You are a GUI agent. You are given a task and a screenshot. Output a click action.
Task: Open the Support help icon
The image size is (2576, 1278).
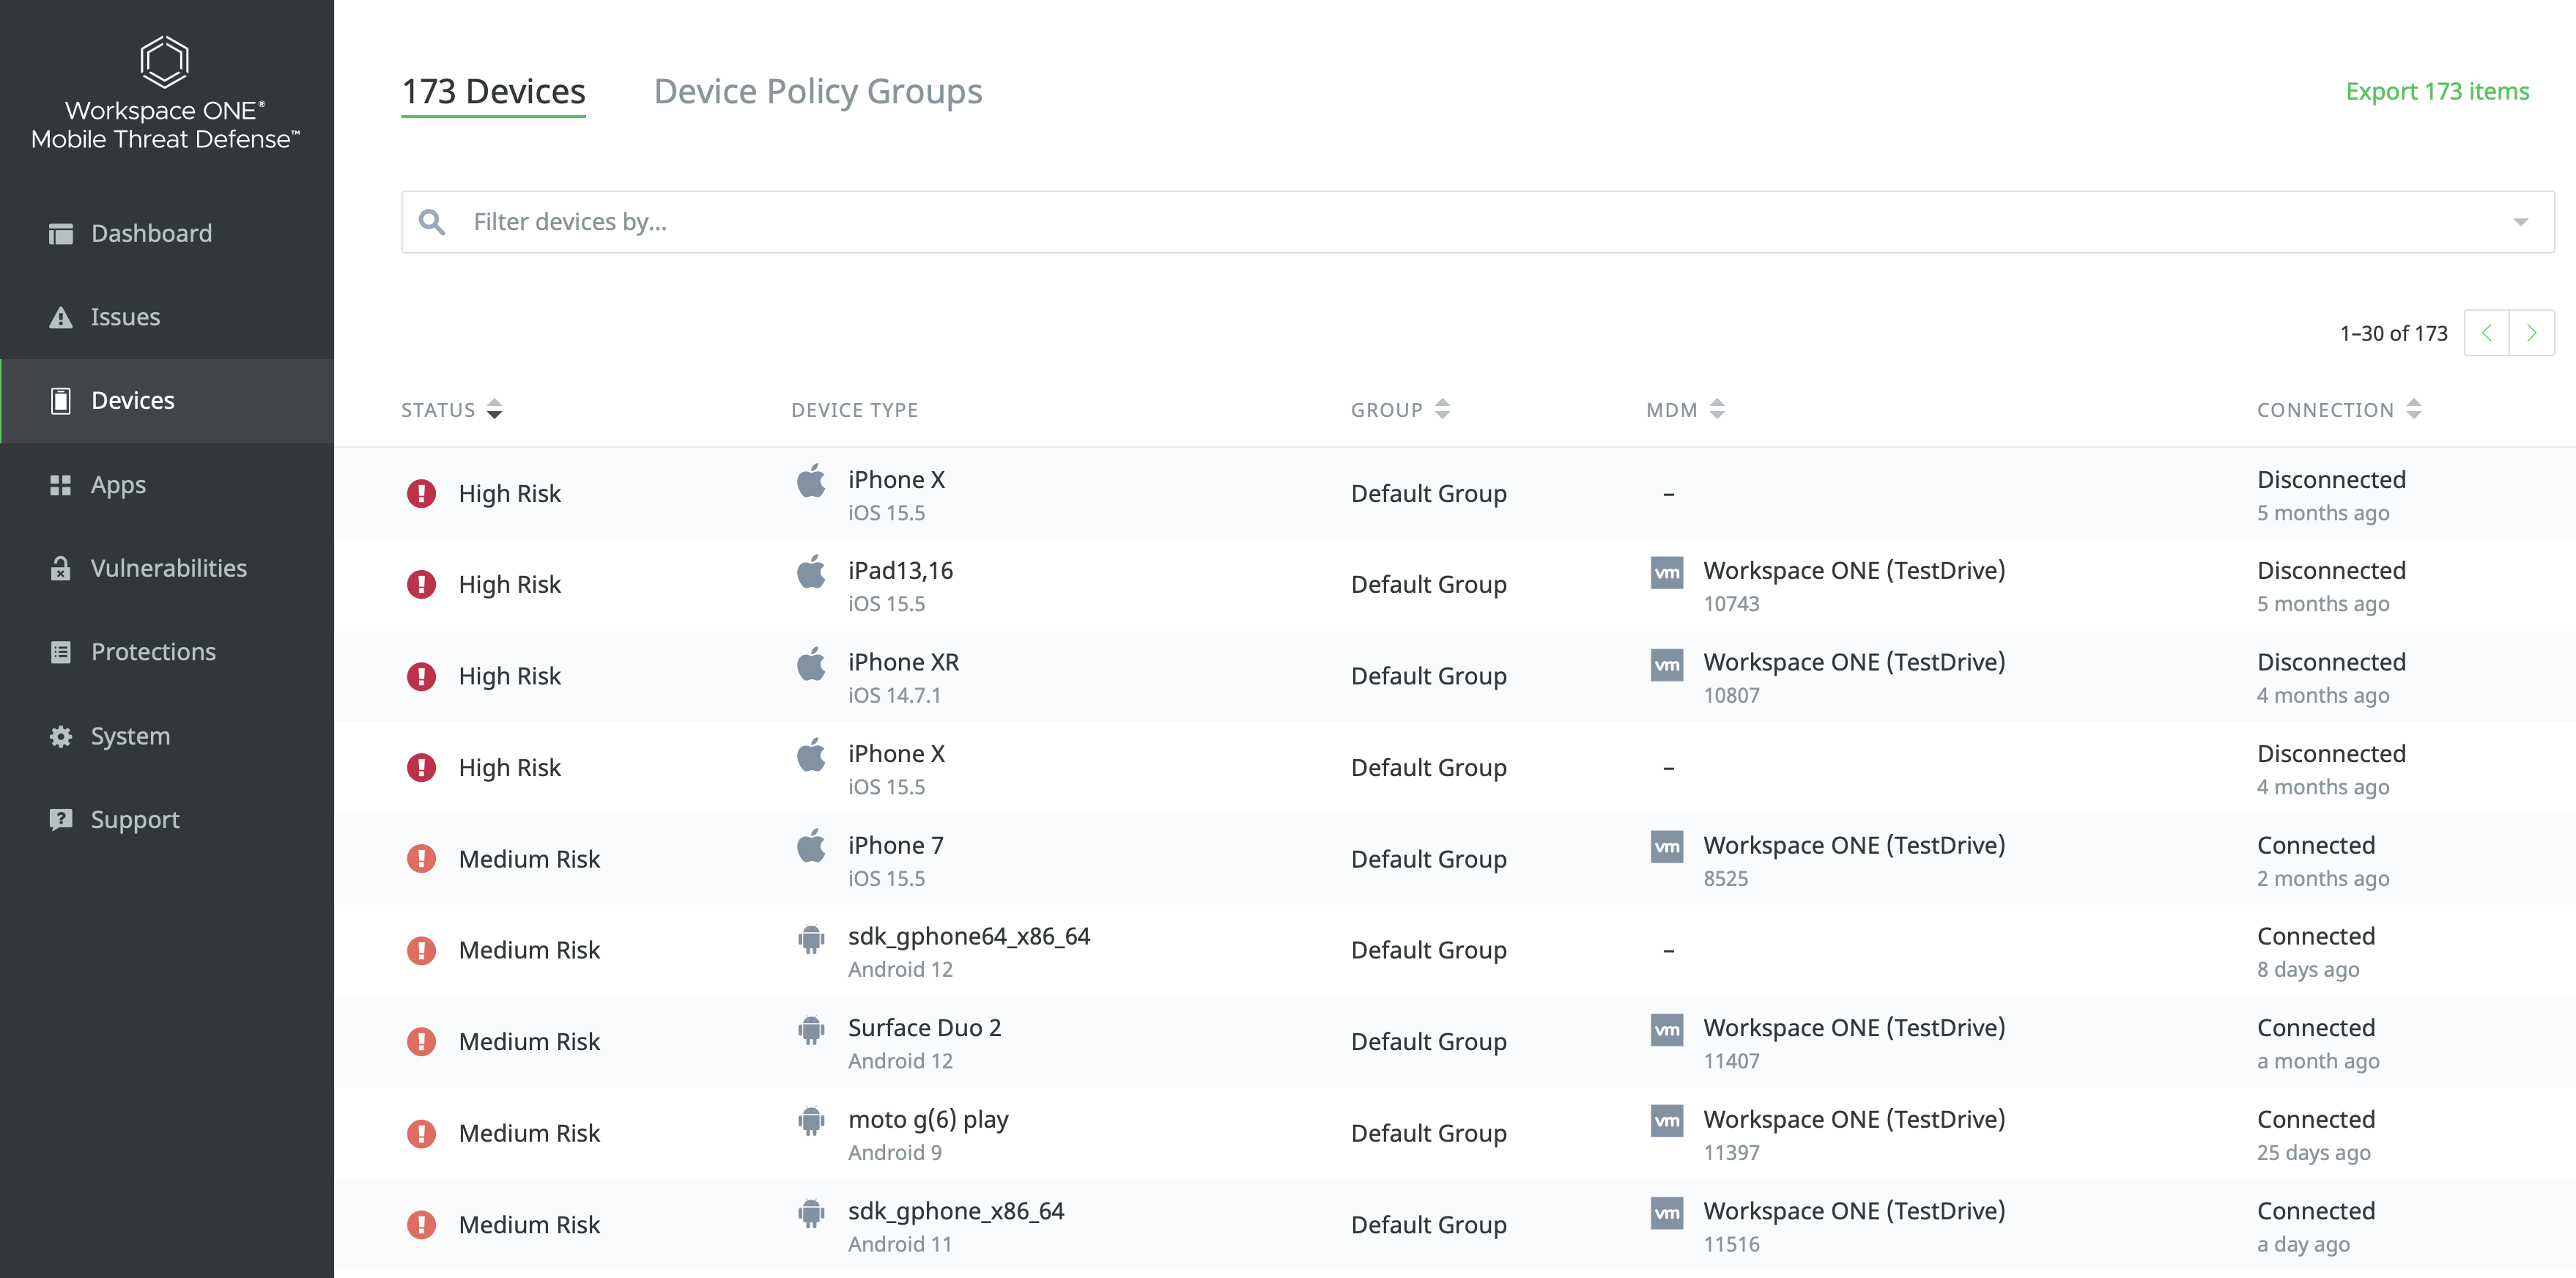point(60,819)
